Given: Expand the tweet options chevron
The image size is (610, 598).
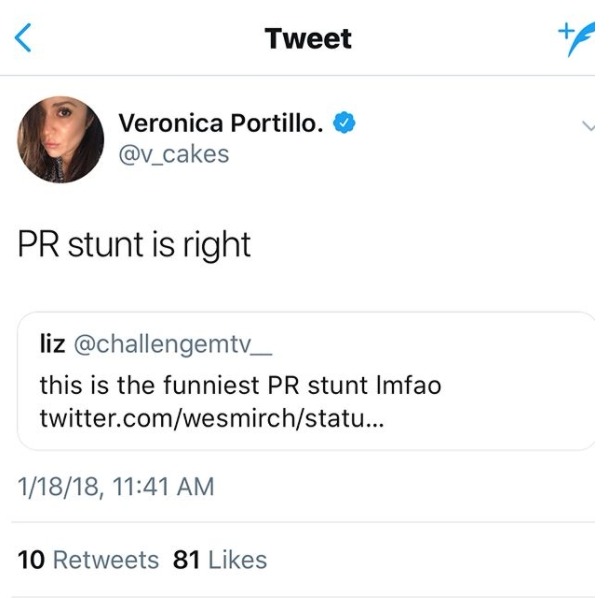Looking at the screenshot, I should click(588, 126).
